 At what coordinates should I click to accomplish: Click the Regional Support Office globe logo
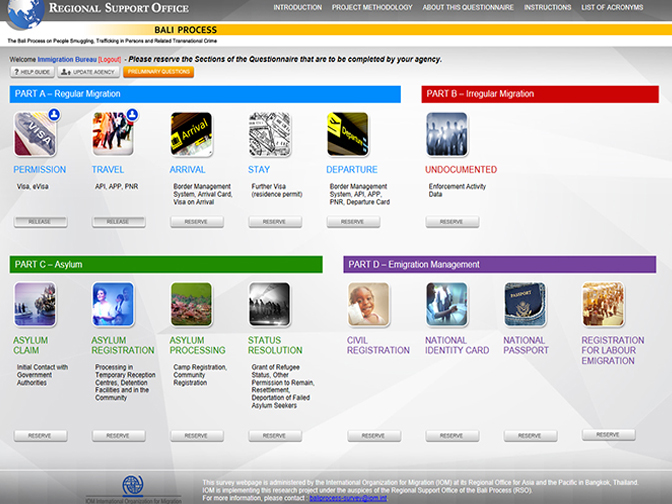tap(24, 14)
